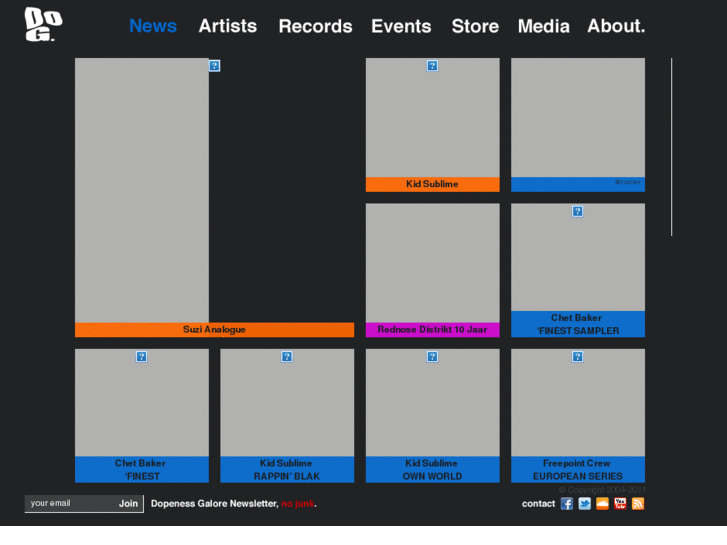The image size is (727, 545).
Task: Open Kid Sublime OWN WORLD caption
Action: tap(433, 469)
